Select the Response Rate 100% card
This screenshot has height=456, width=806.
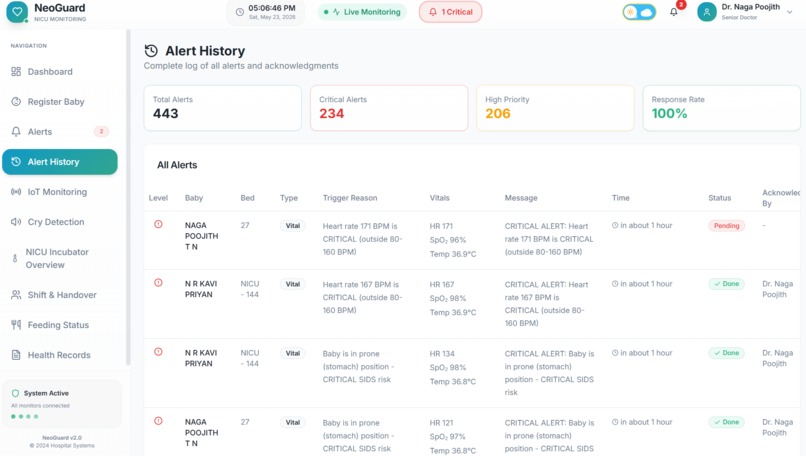point(722,108)
